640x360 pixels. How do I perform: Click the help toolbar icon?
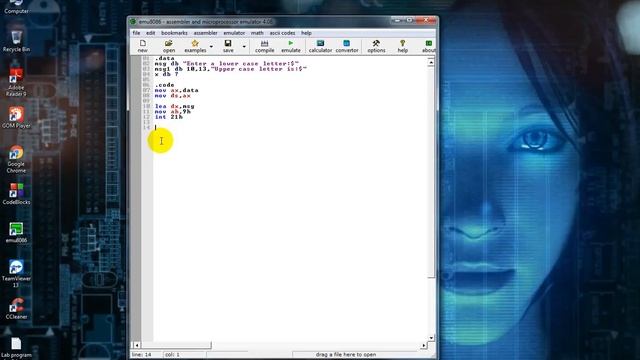coord(402,46)
